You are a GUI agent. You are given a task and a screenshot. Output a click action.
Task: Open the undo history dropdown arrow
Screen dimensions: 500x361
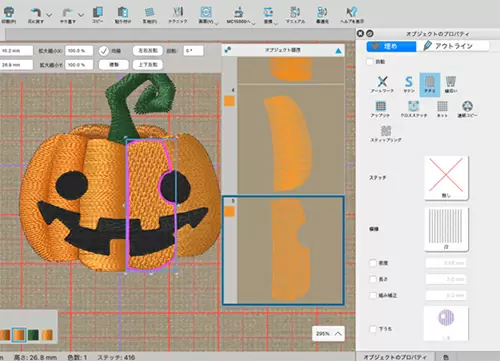tap(49, 15)
